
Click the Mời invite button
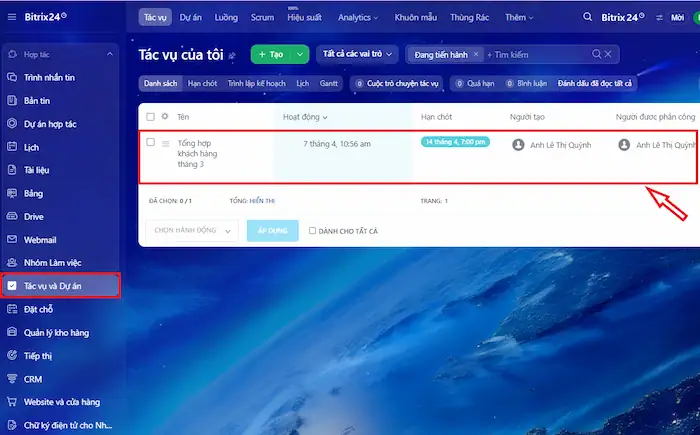[677, 17]
